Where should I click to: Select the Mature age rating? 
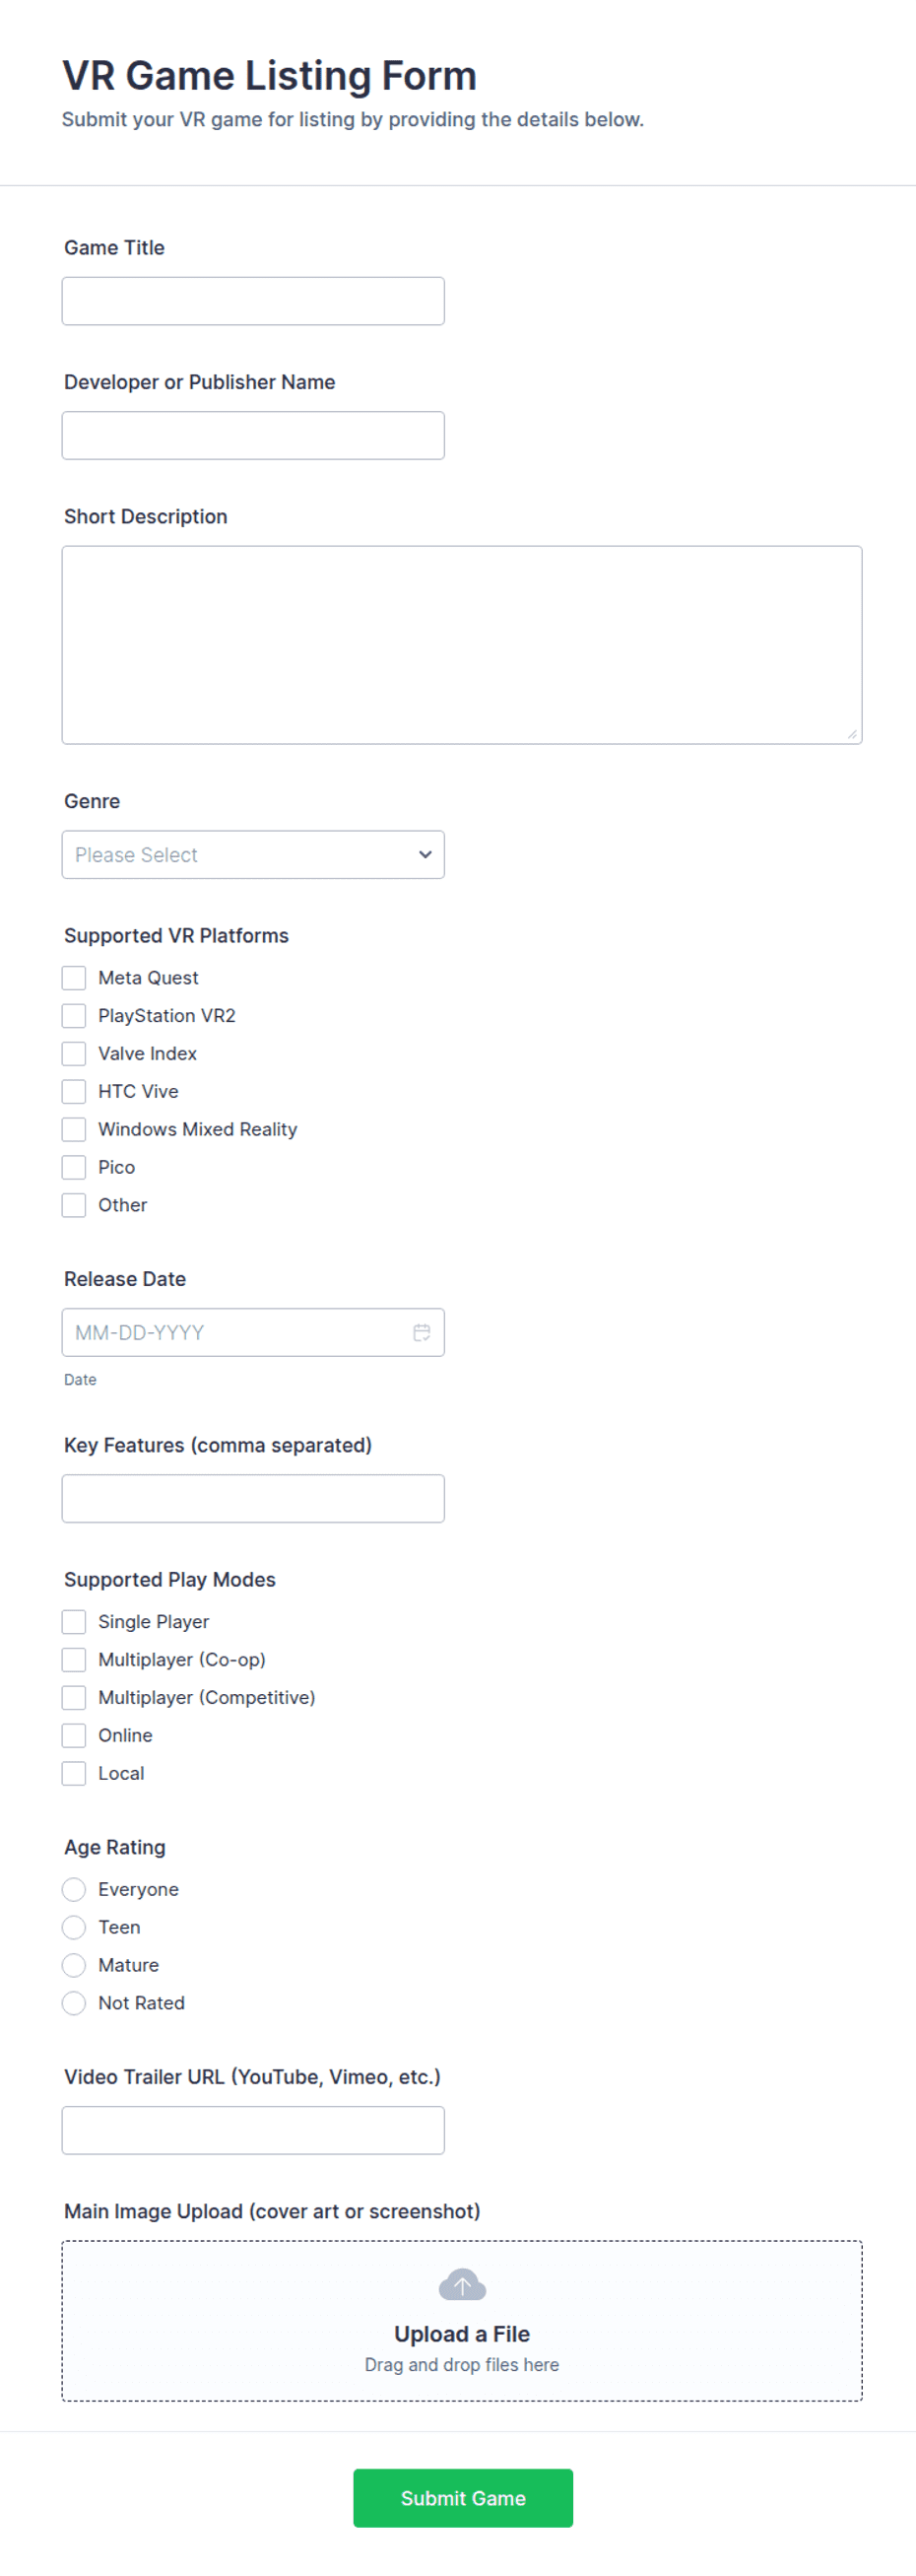pos(74,1965)
